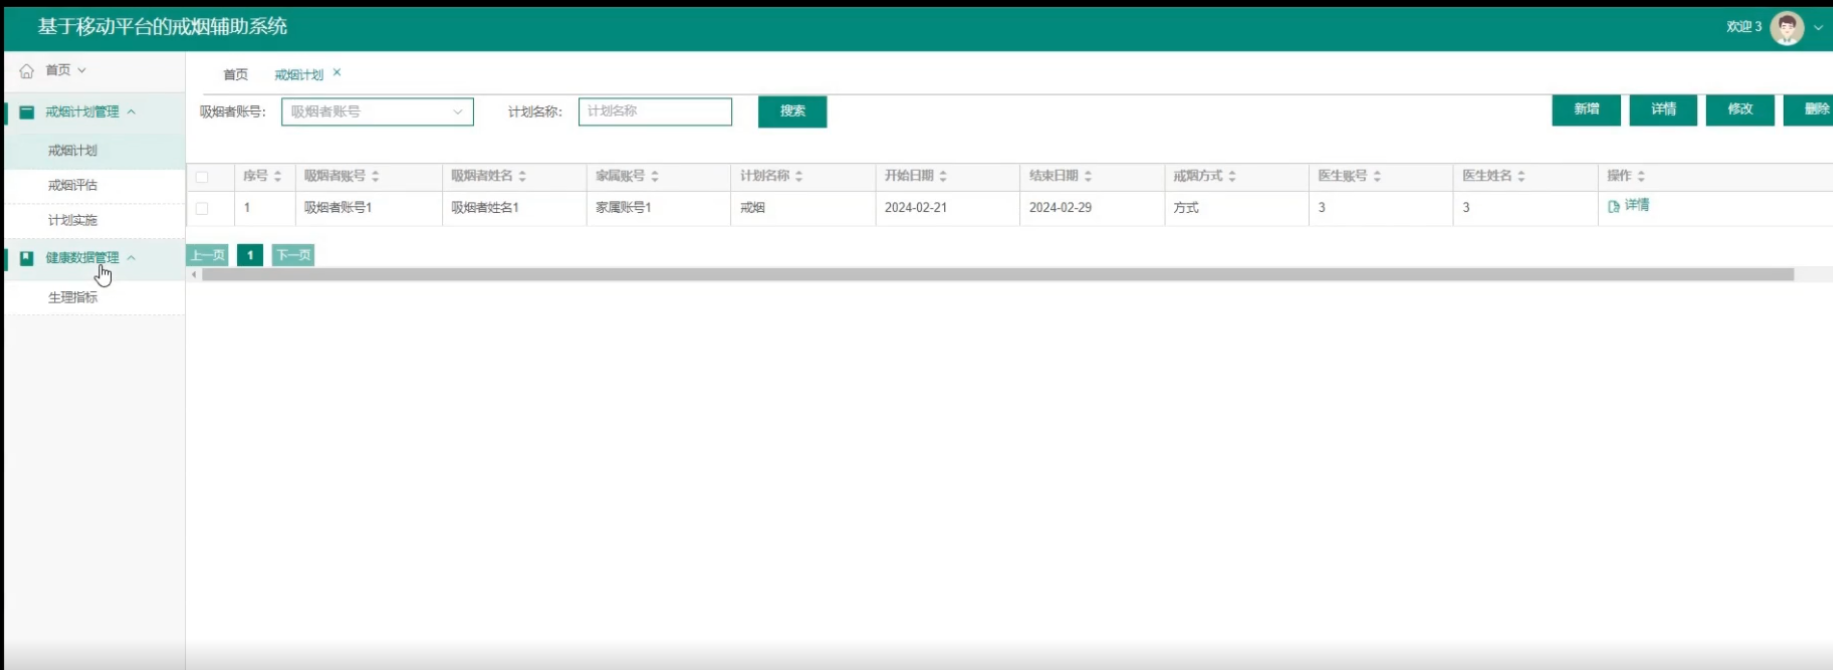Click the 新增 button
The width and height of the screenshot is (1833, 670).
pyautogui.click(x=1586, y=109)
